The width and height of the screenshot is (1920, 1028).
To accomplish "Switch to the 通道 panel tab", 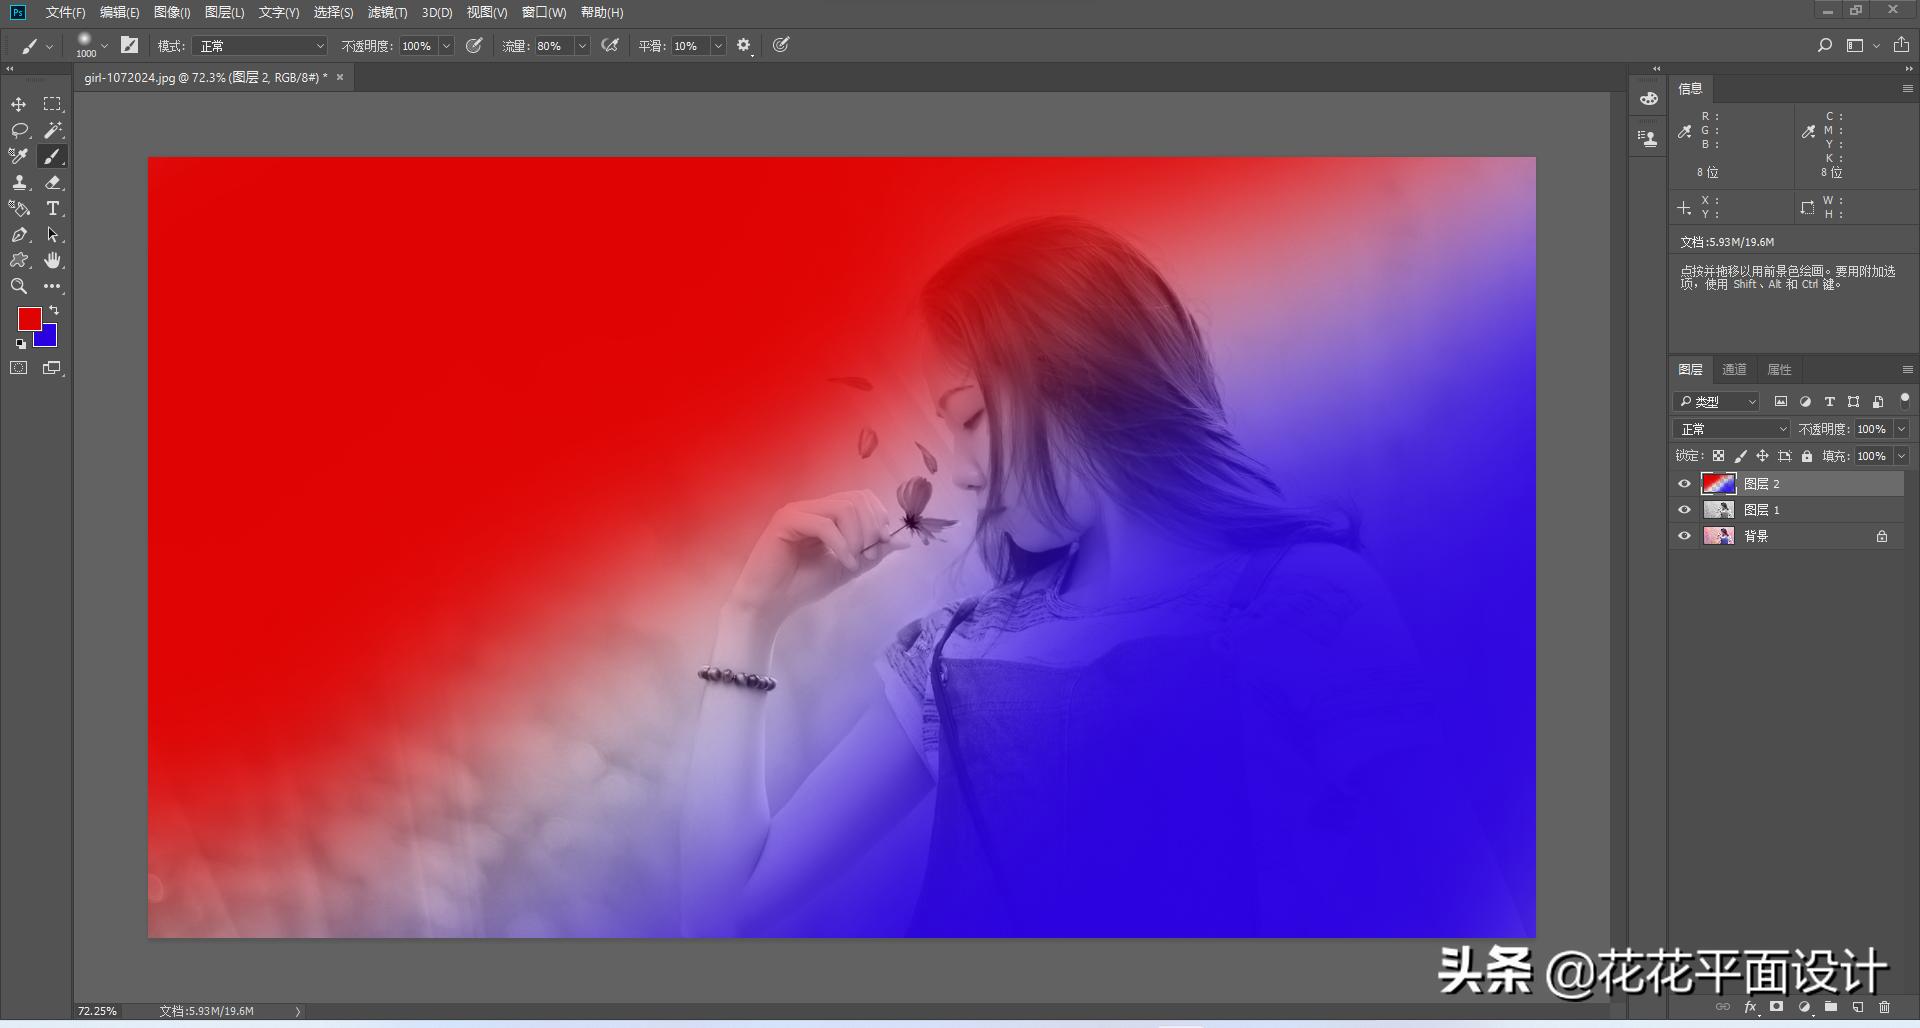I will 1735,369.
